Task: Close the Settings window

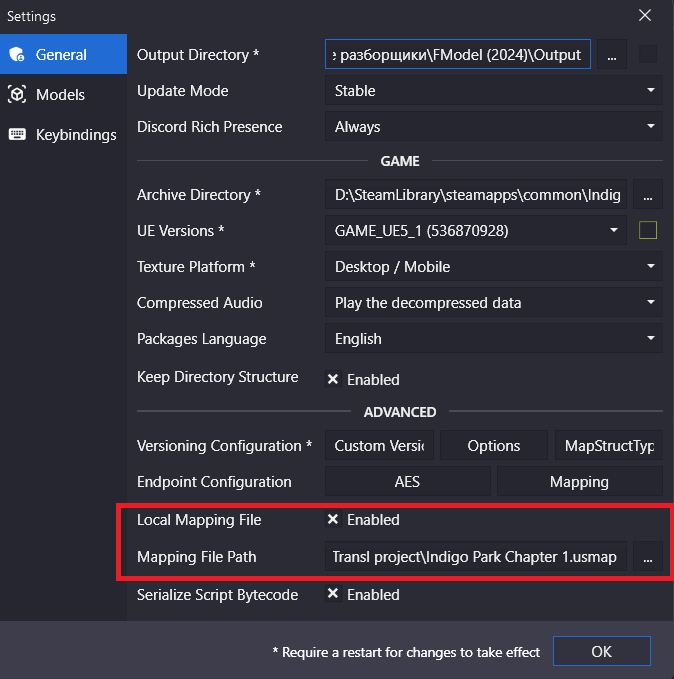Action: [x=645, y=16]
